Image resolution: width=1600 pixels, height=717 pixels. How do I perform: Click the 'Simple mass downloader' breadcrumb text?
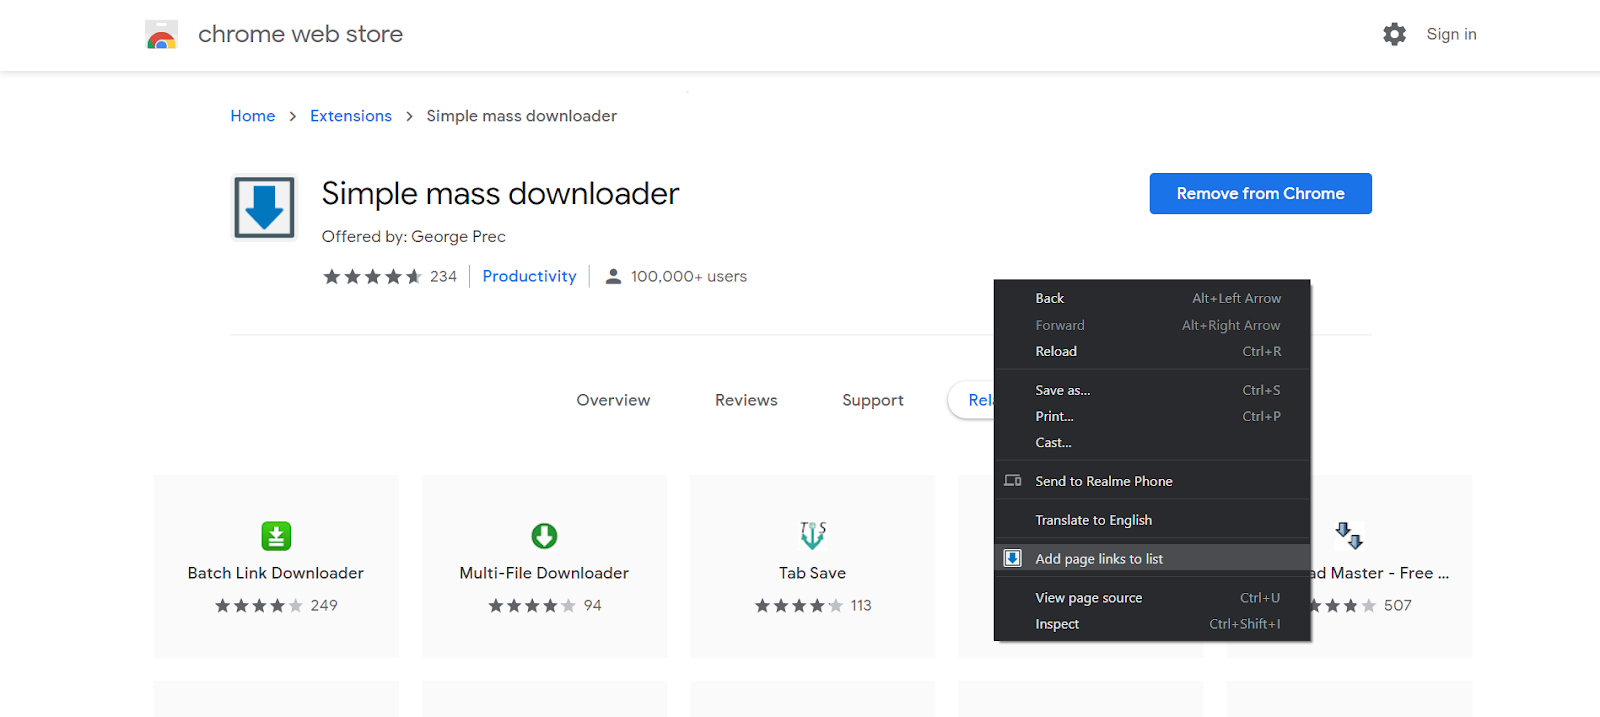[x=522, y=116]
